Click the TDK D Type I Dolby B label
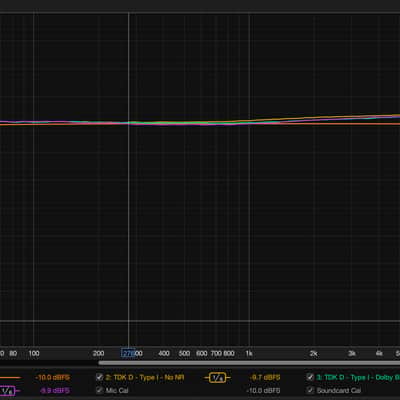 pyautogui.click(x=358, y=377)
